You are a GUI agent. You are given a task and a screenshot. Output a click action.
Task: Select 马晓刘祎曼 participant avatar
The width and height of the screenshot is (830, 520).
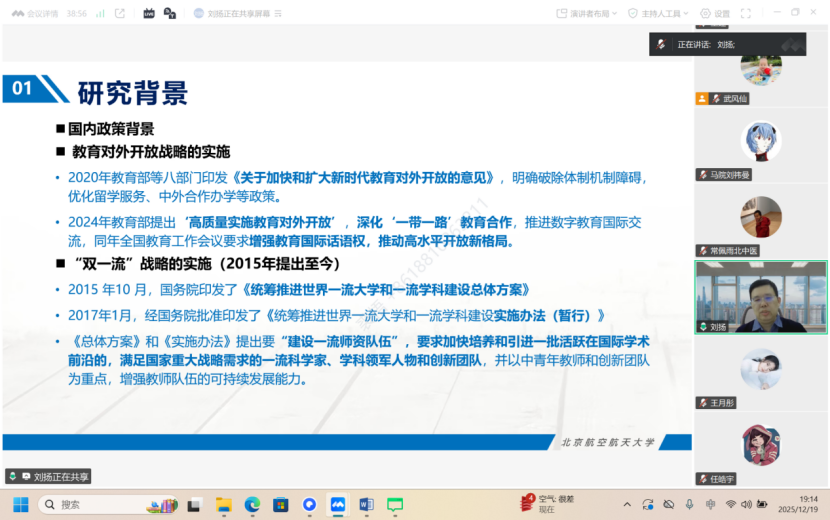[x=760, y=142]
